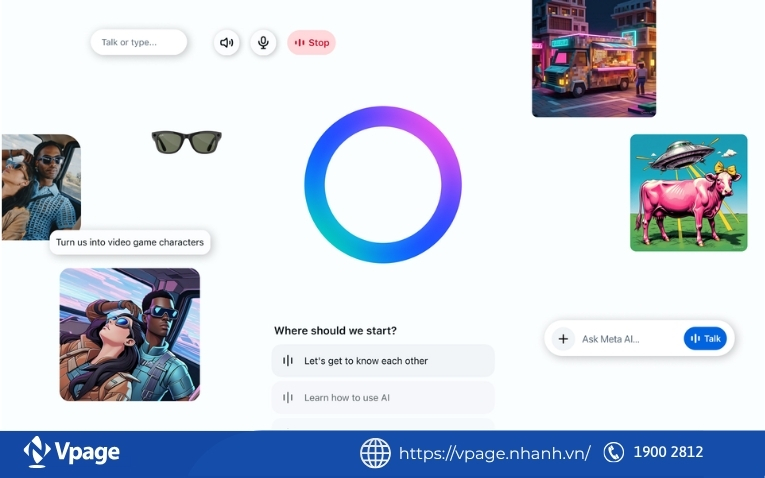Choose 'Let's get to know each other'
The width and height of the screenshot is (765, 478).
383,360
